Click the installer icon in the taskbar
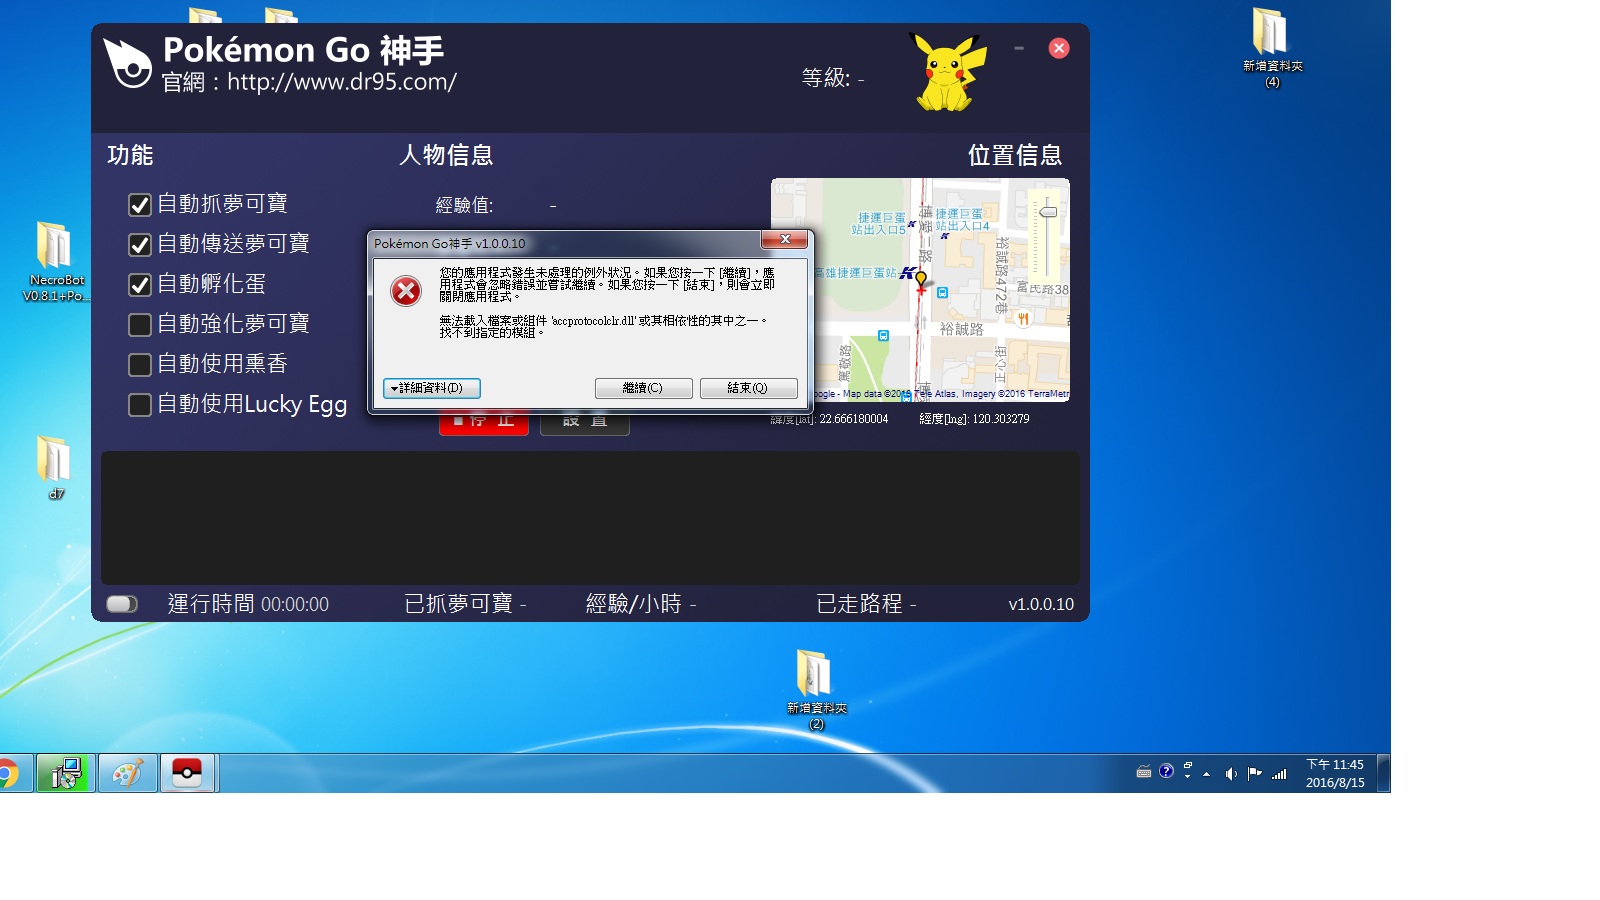The image size is (1600, 900). pos(66,774)
